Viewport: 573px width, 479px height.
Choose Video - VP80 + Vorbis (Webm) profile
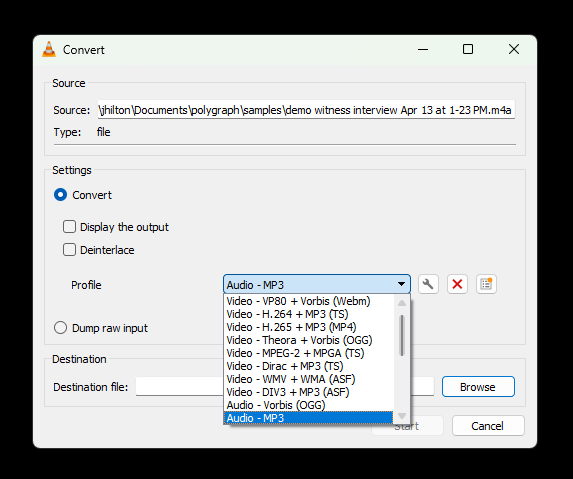[309, 301]
